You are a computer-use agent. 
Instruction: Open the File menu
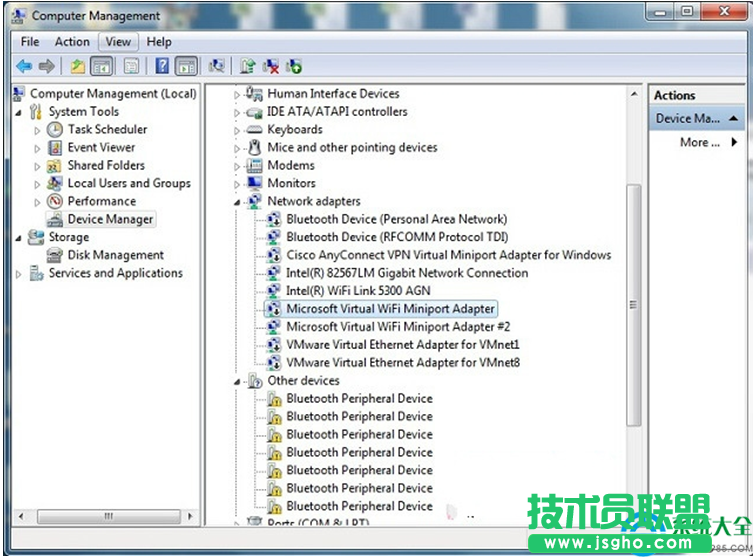[x=30, y=42]
